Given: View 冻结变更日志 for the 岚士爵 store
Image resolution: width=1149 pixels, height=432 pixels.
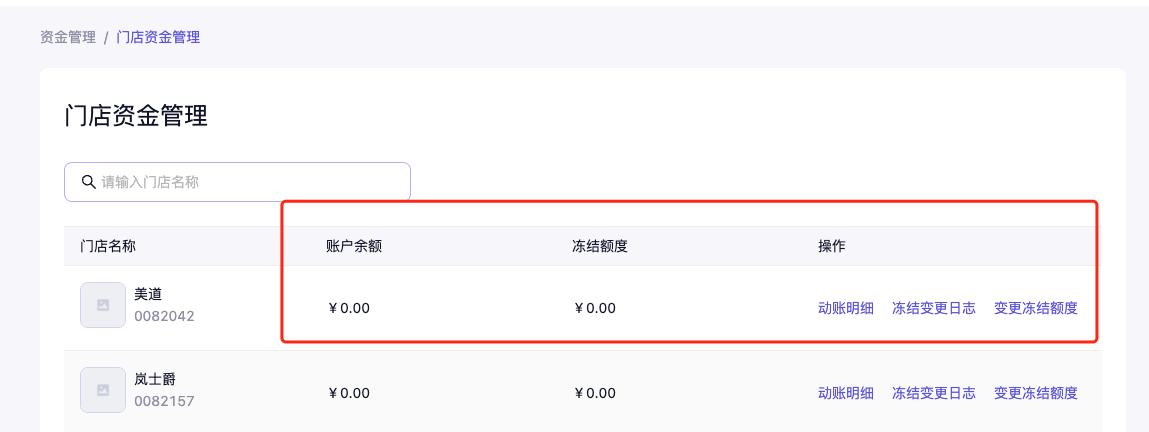Looking at the screenshot, I should point(934,393).
